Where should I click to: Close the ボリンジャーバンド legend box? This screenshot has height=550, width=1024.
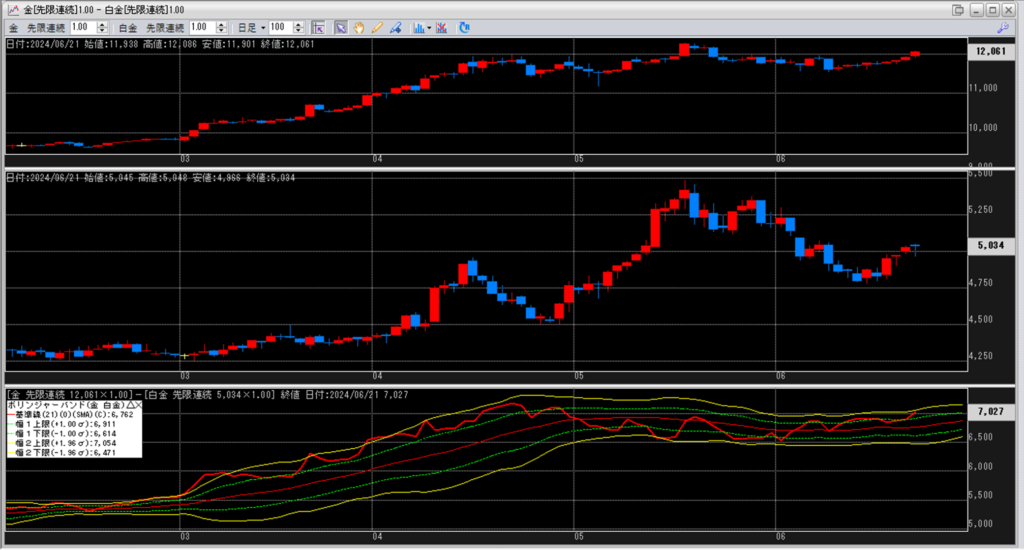click(x=137, y=404)
